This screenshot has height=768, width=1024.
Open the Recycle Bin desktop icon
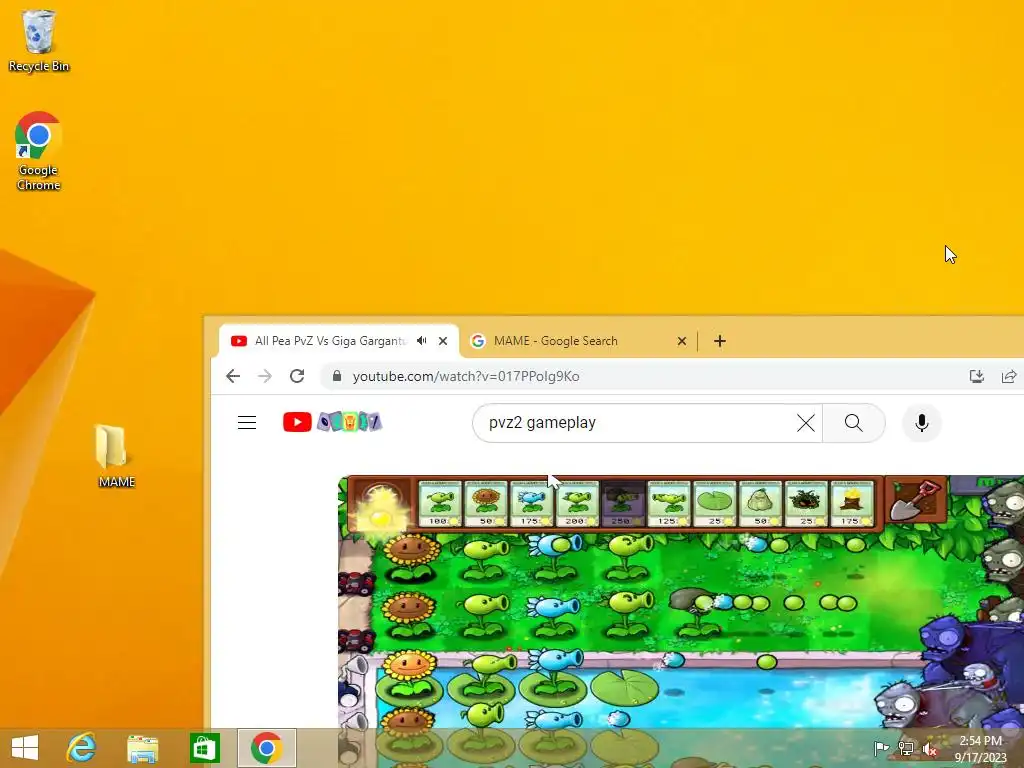point(39,40)
